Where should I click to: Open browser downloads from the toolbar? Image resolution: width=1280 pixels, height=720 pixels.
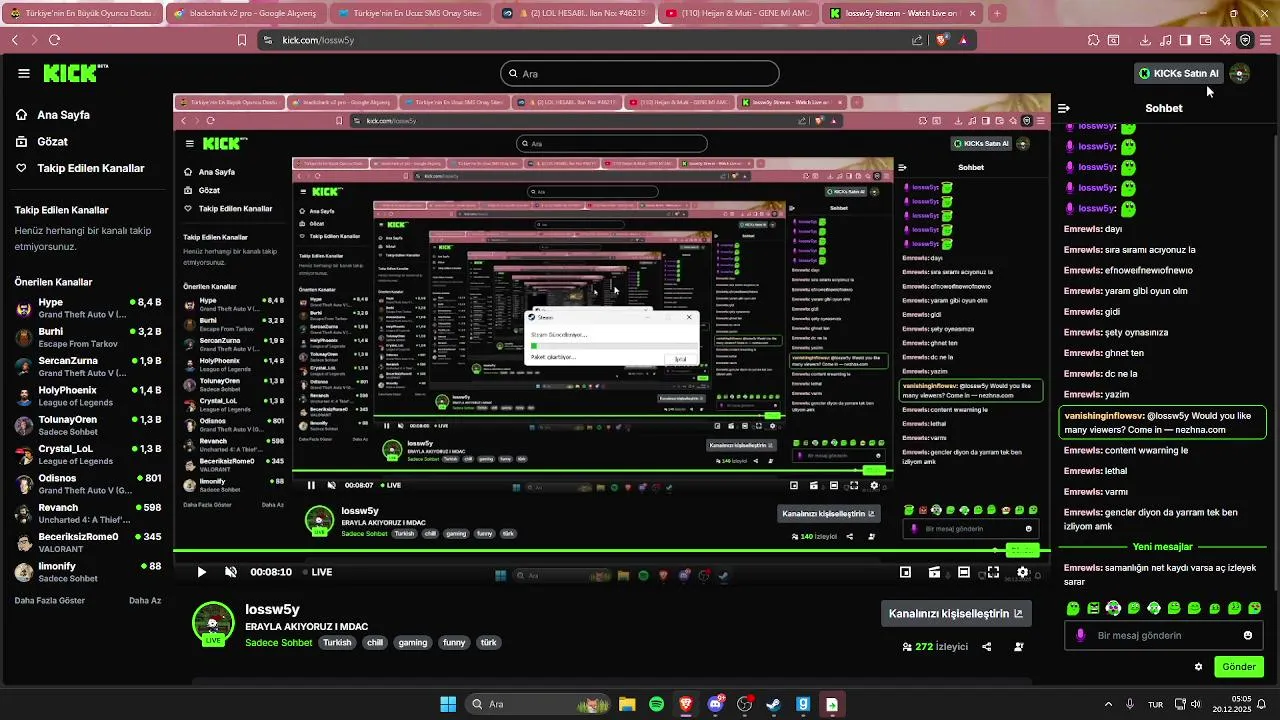pos(1145,40)
